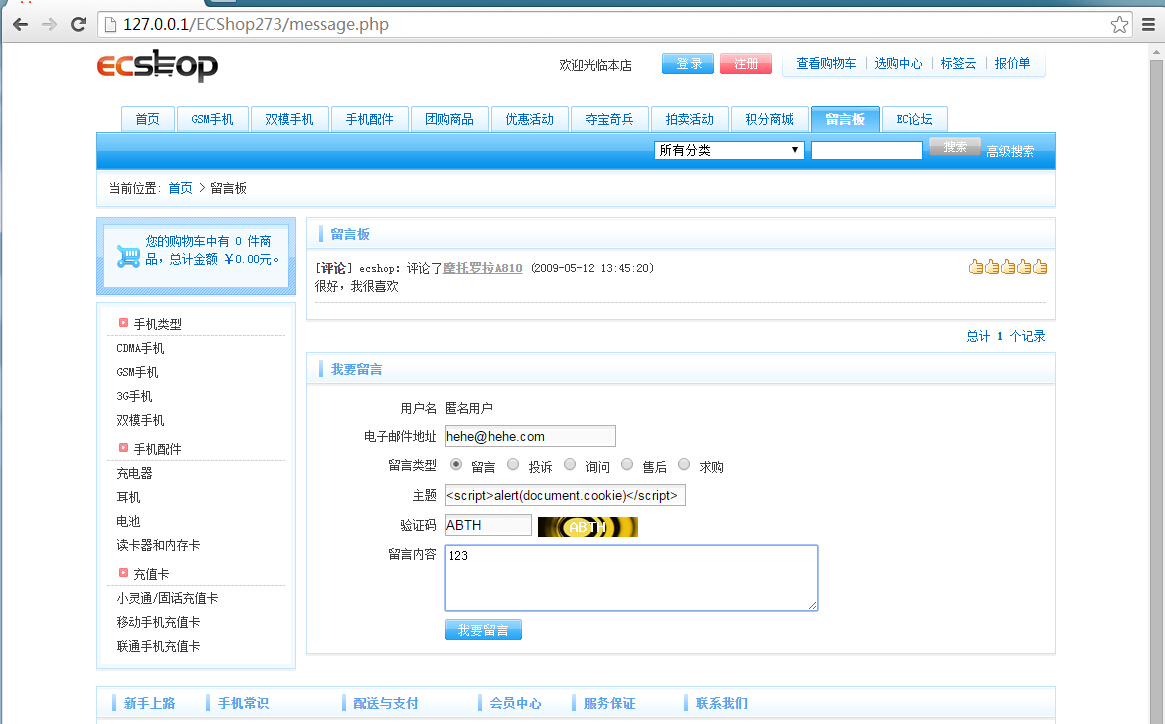Open the GSM手机 navigation tab
Viewport: 1165px width, 724px height.
212,119
